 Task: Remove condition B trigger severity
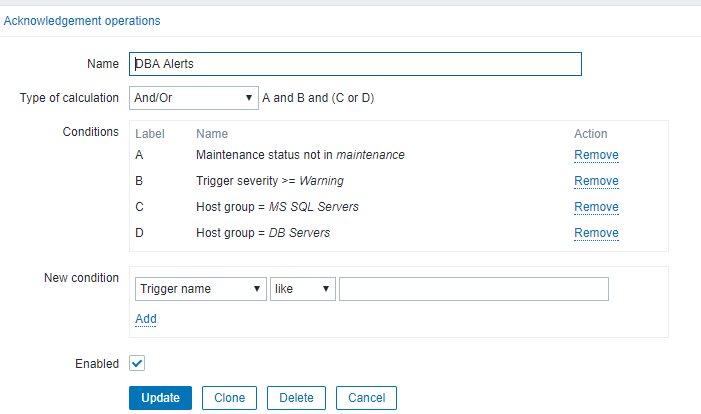coord(596,181)
